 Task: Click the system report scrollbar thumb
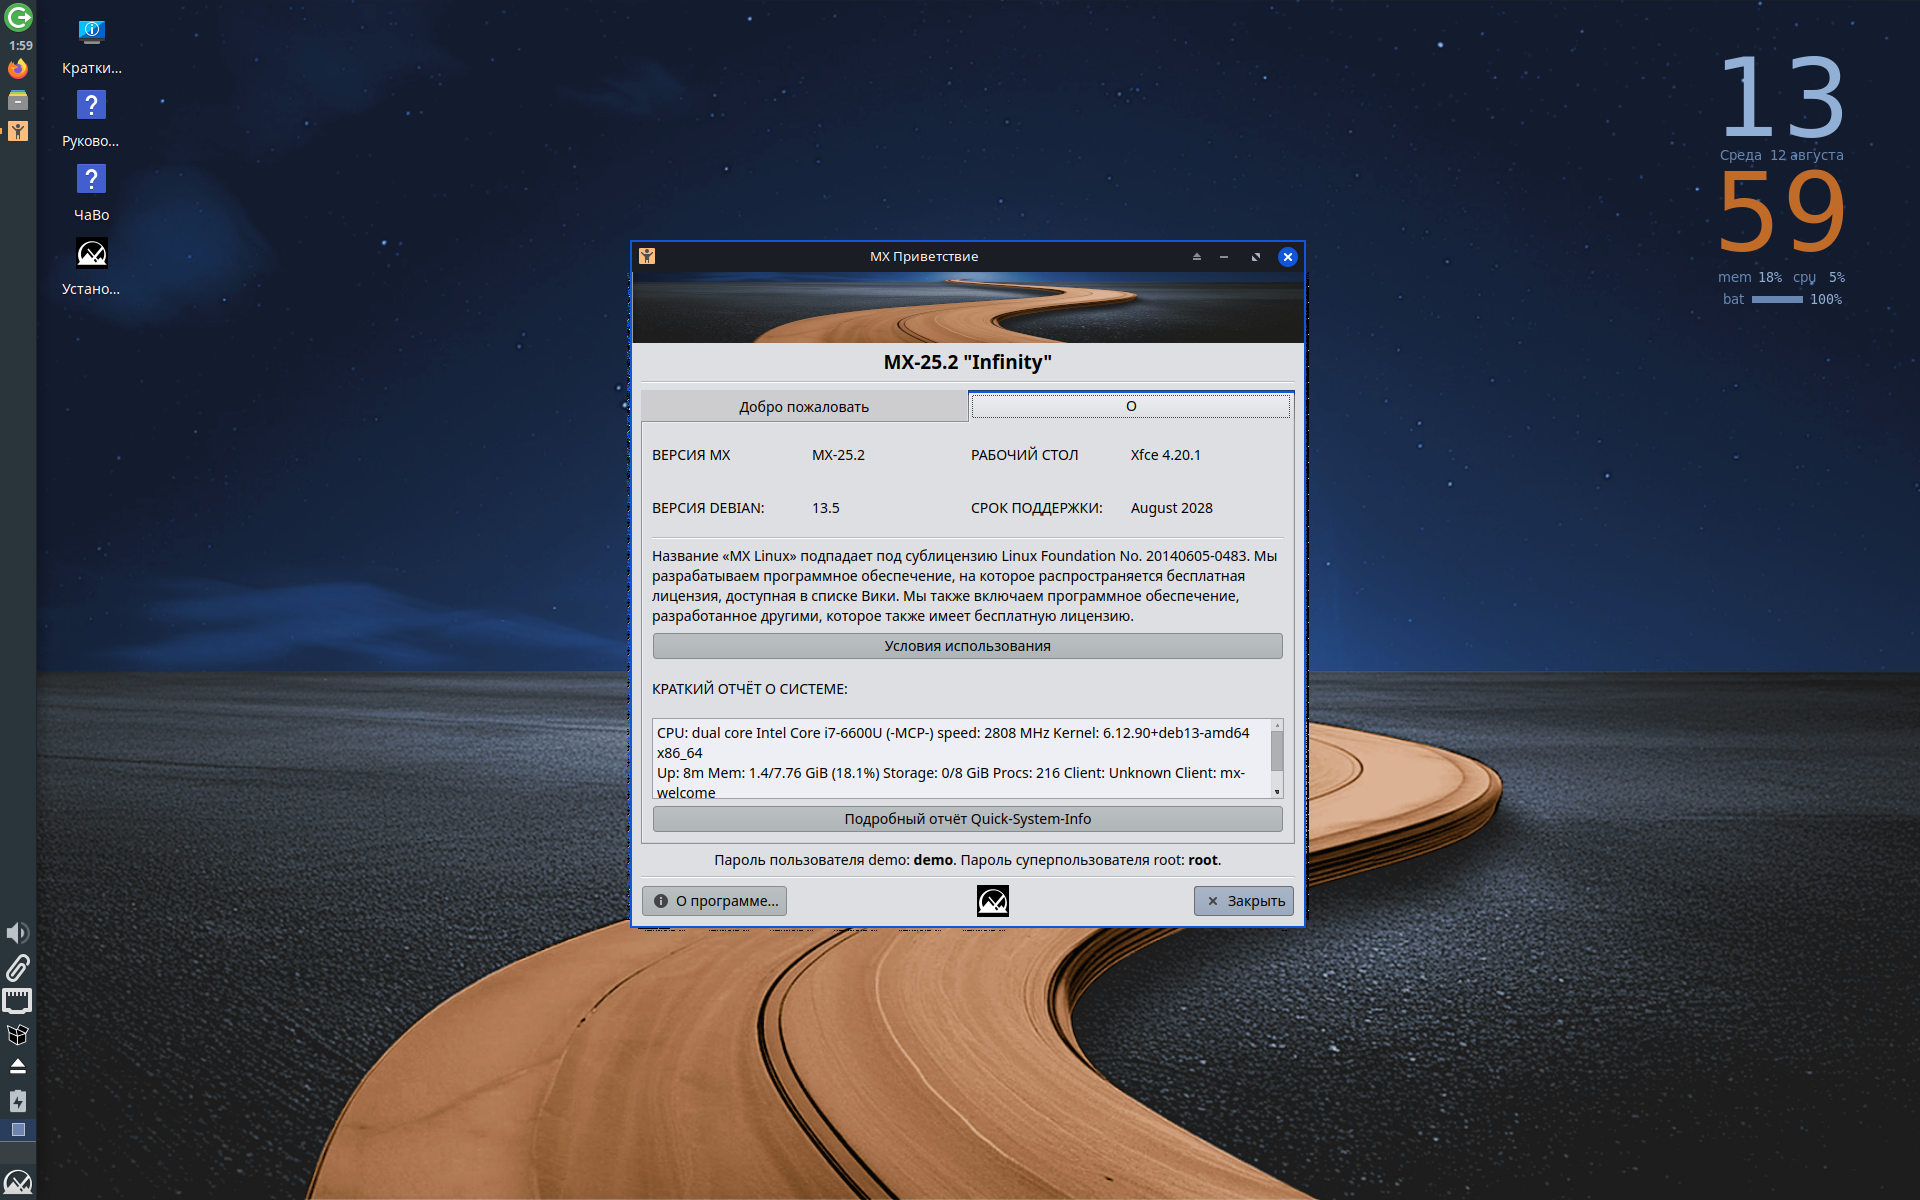coord(1277,750)
